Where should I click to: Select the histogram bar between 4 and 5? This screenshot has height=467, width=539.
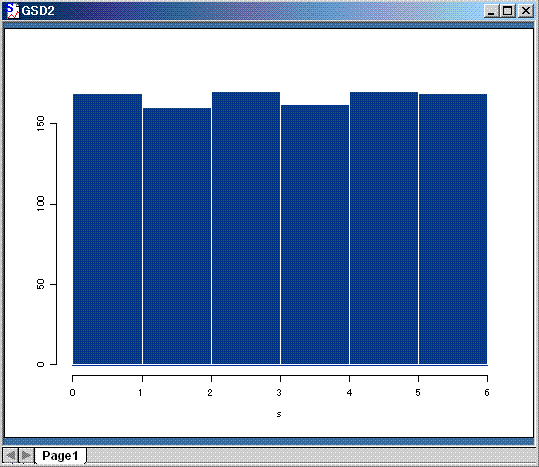[x=384, y=228]
